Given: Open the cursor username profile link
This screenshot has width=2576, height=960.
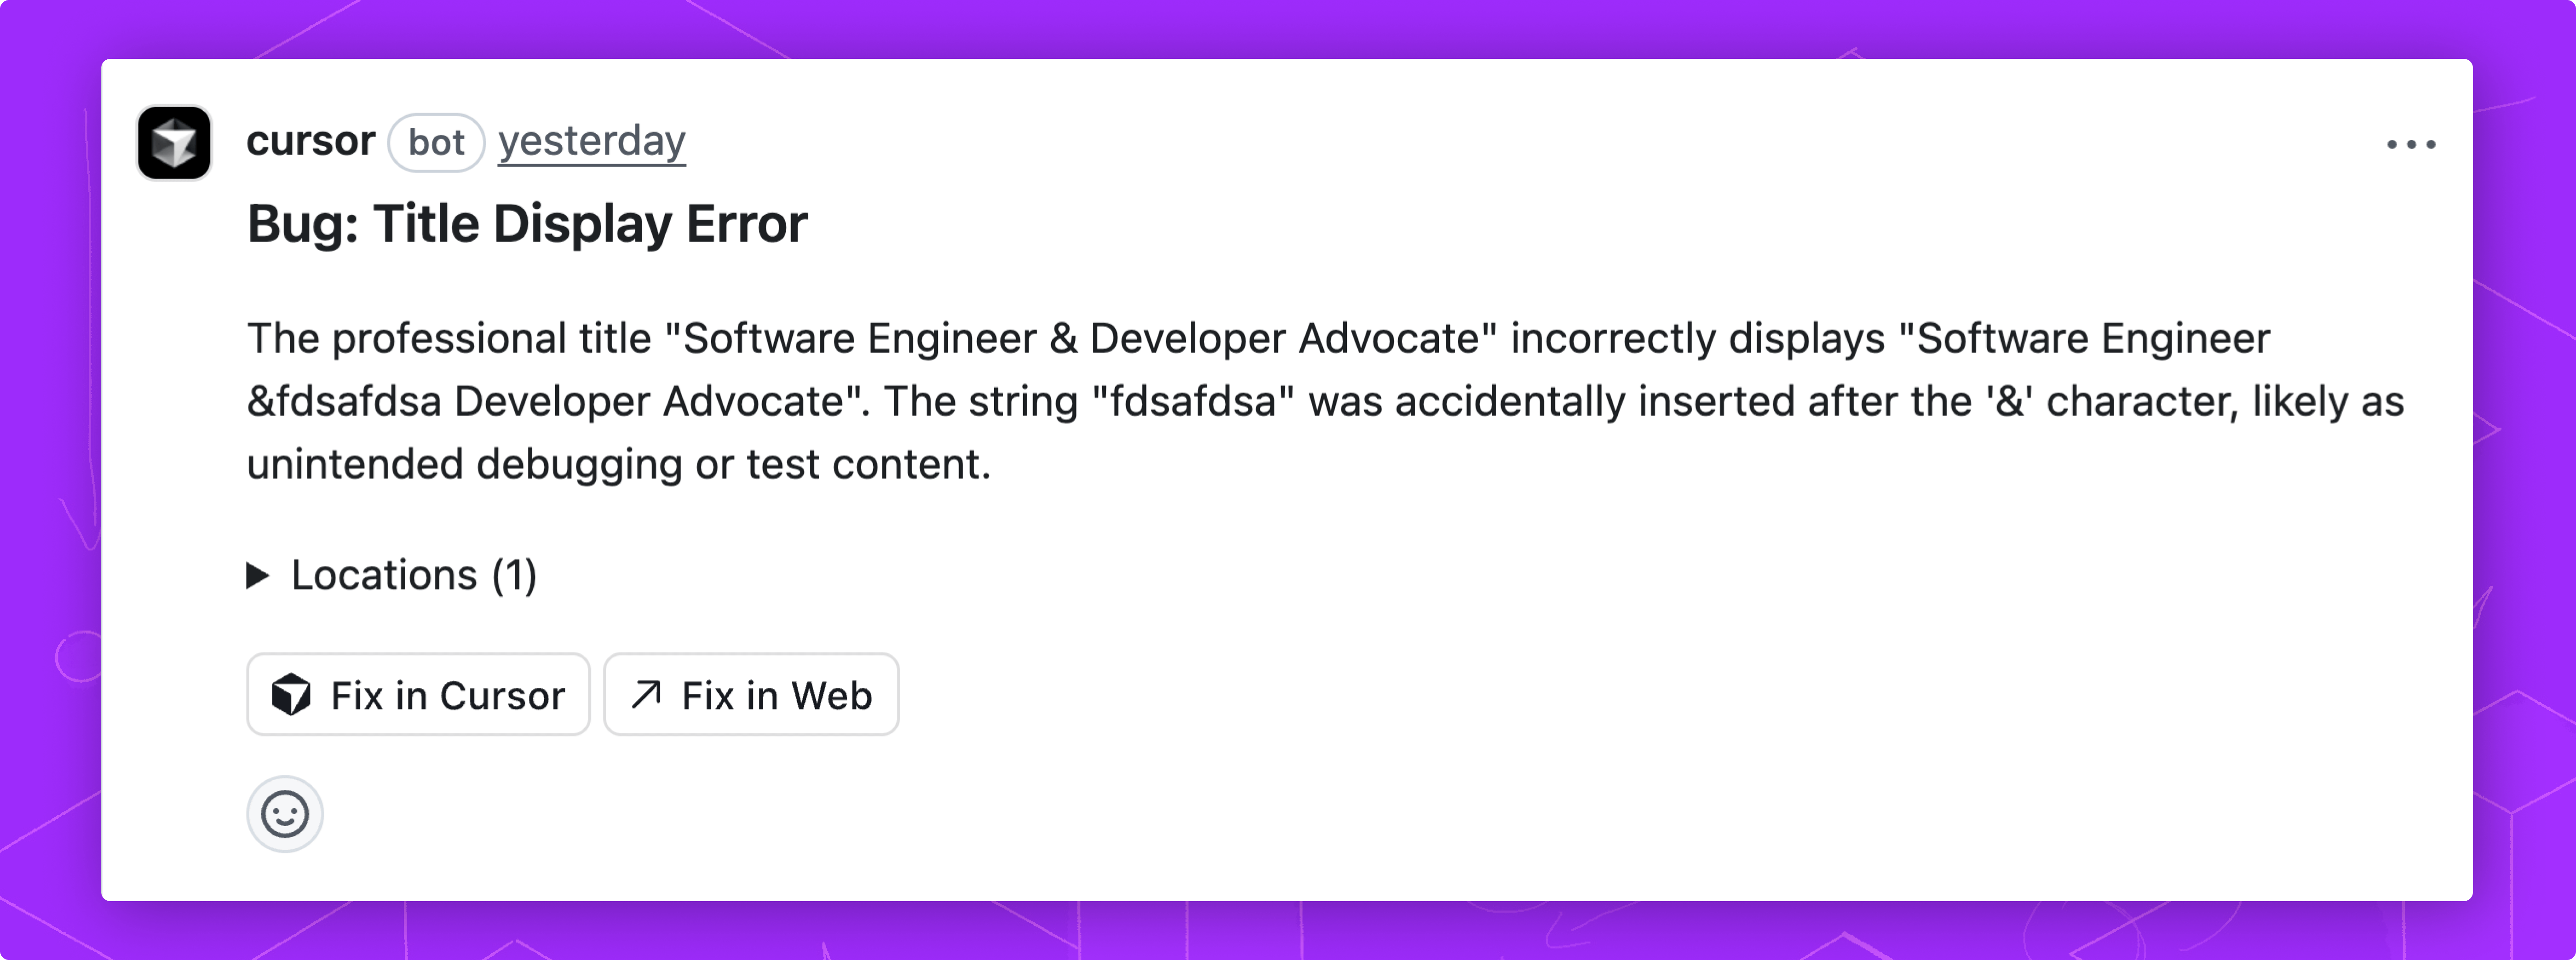Looking at the screenshot, I should tap(311, 141).
